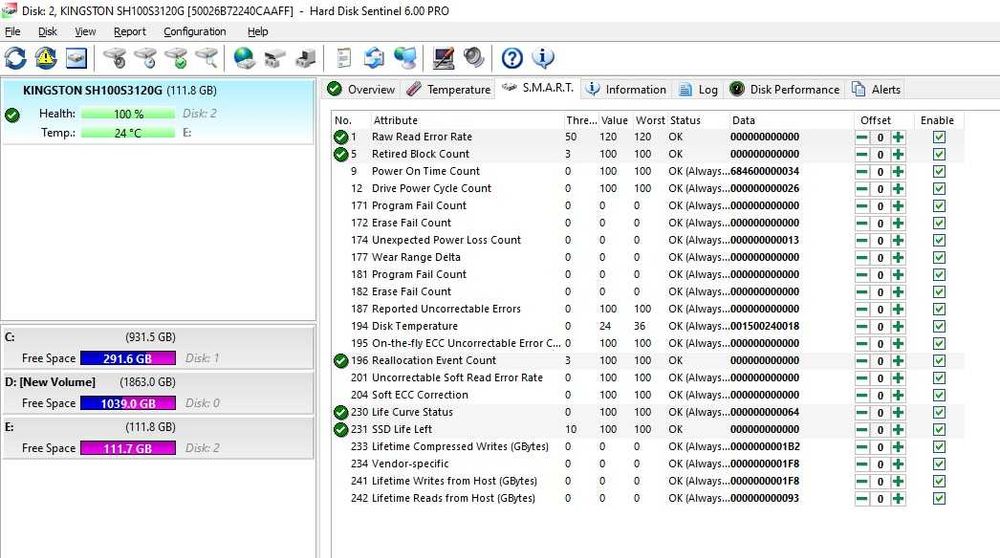Click the disk with green checkmark icon
This screenshot has width=1000, height=558.
(x=176, y=58)
